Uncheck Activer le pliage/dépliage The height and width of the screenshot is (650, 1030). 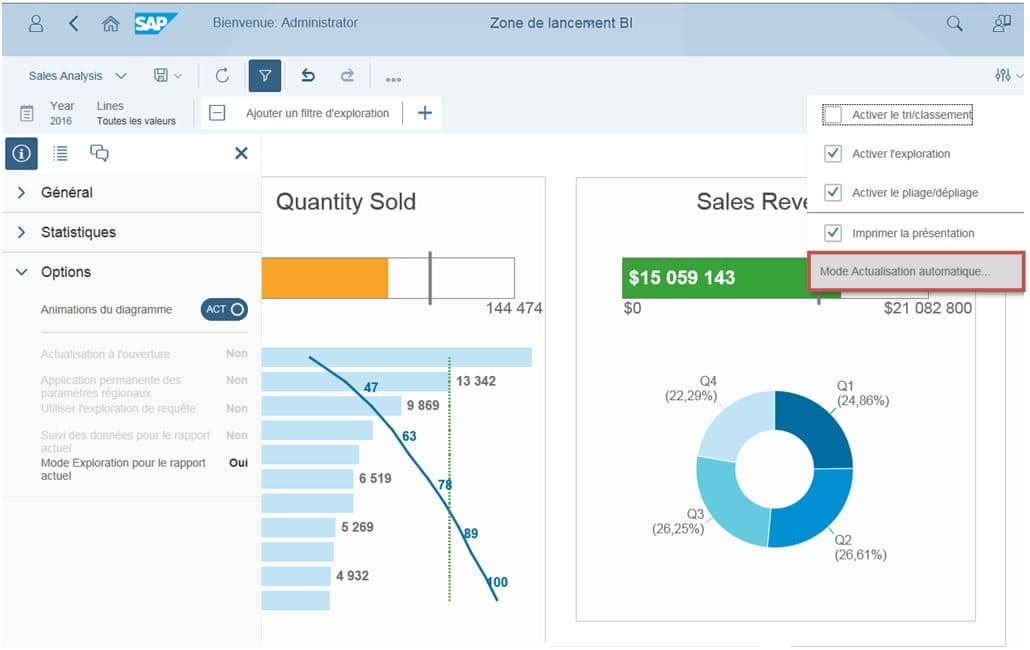(x=832, y=192)
